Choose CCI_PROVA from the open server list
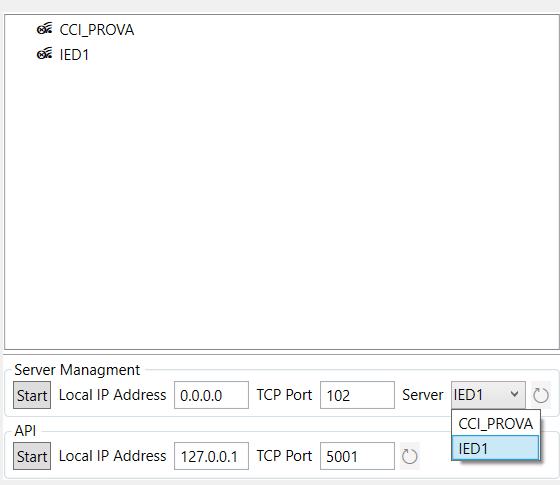 pyautogui.click(x=496, y=423)
